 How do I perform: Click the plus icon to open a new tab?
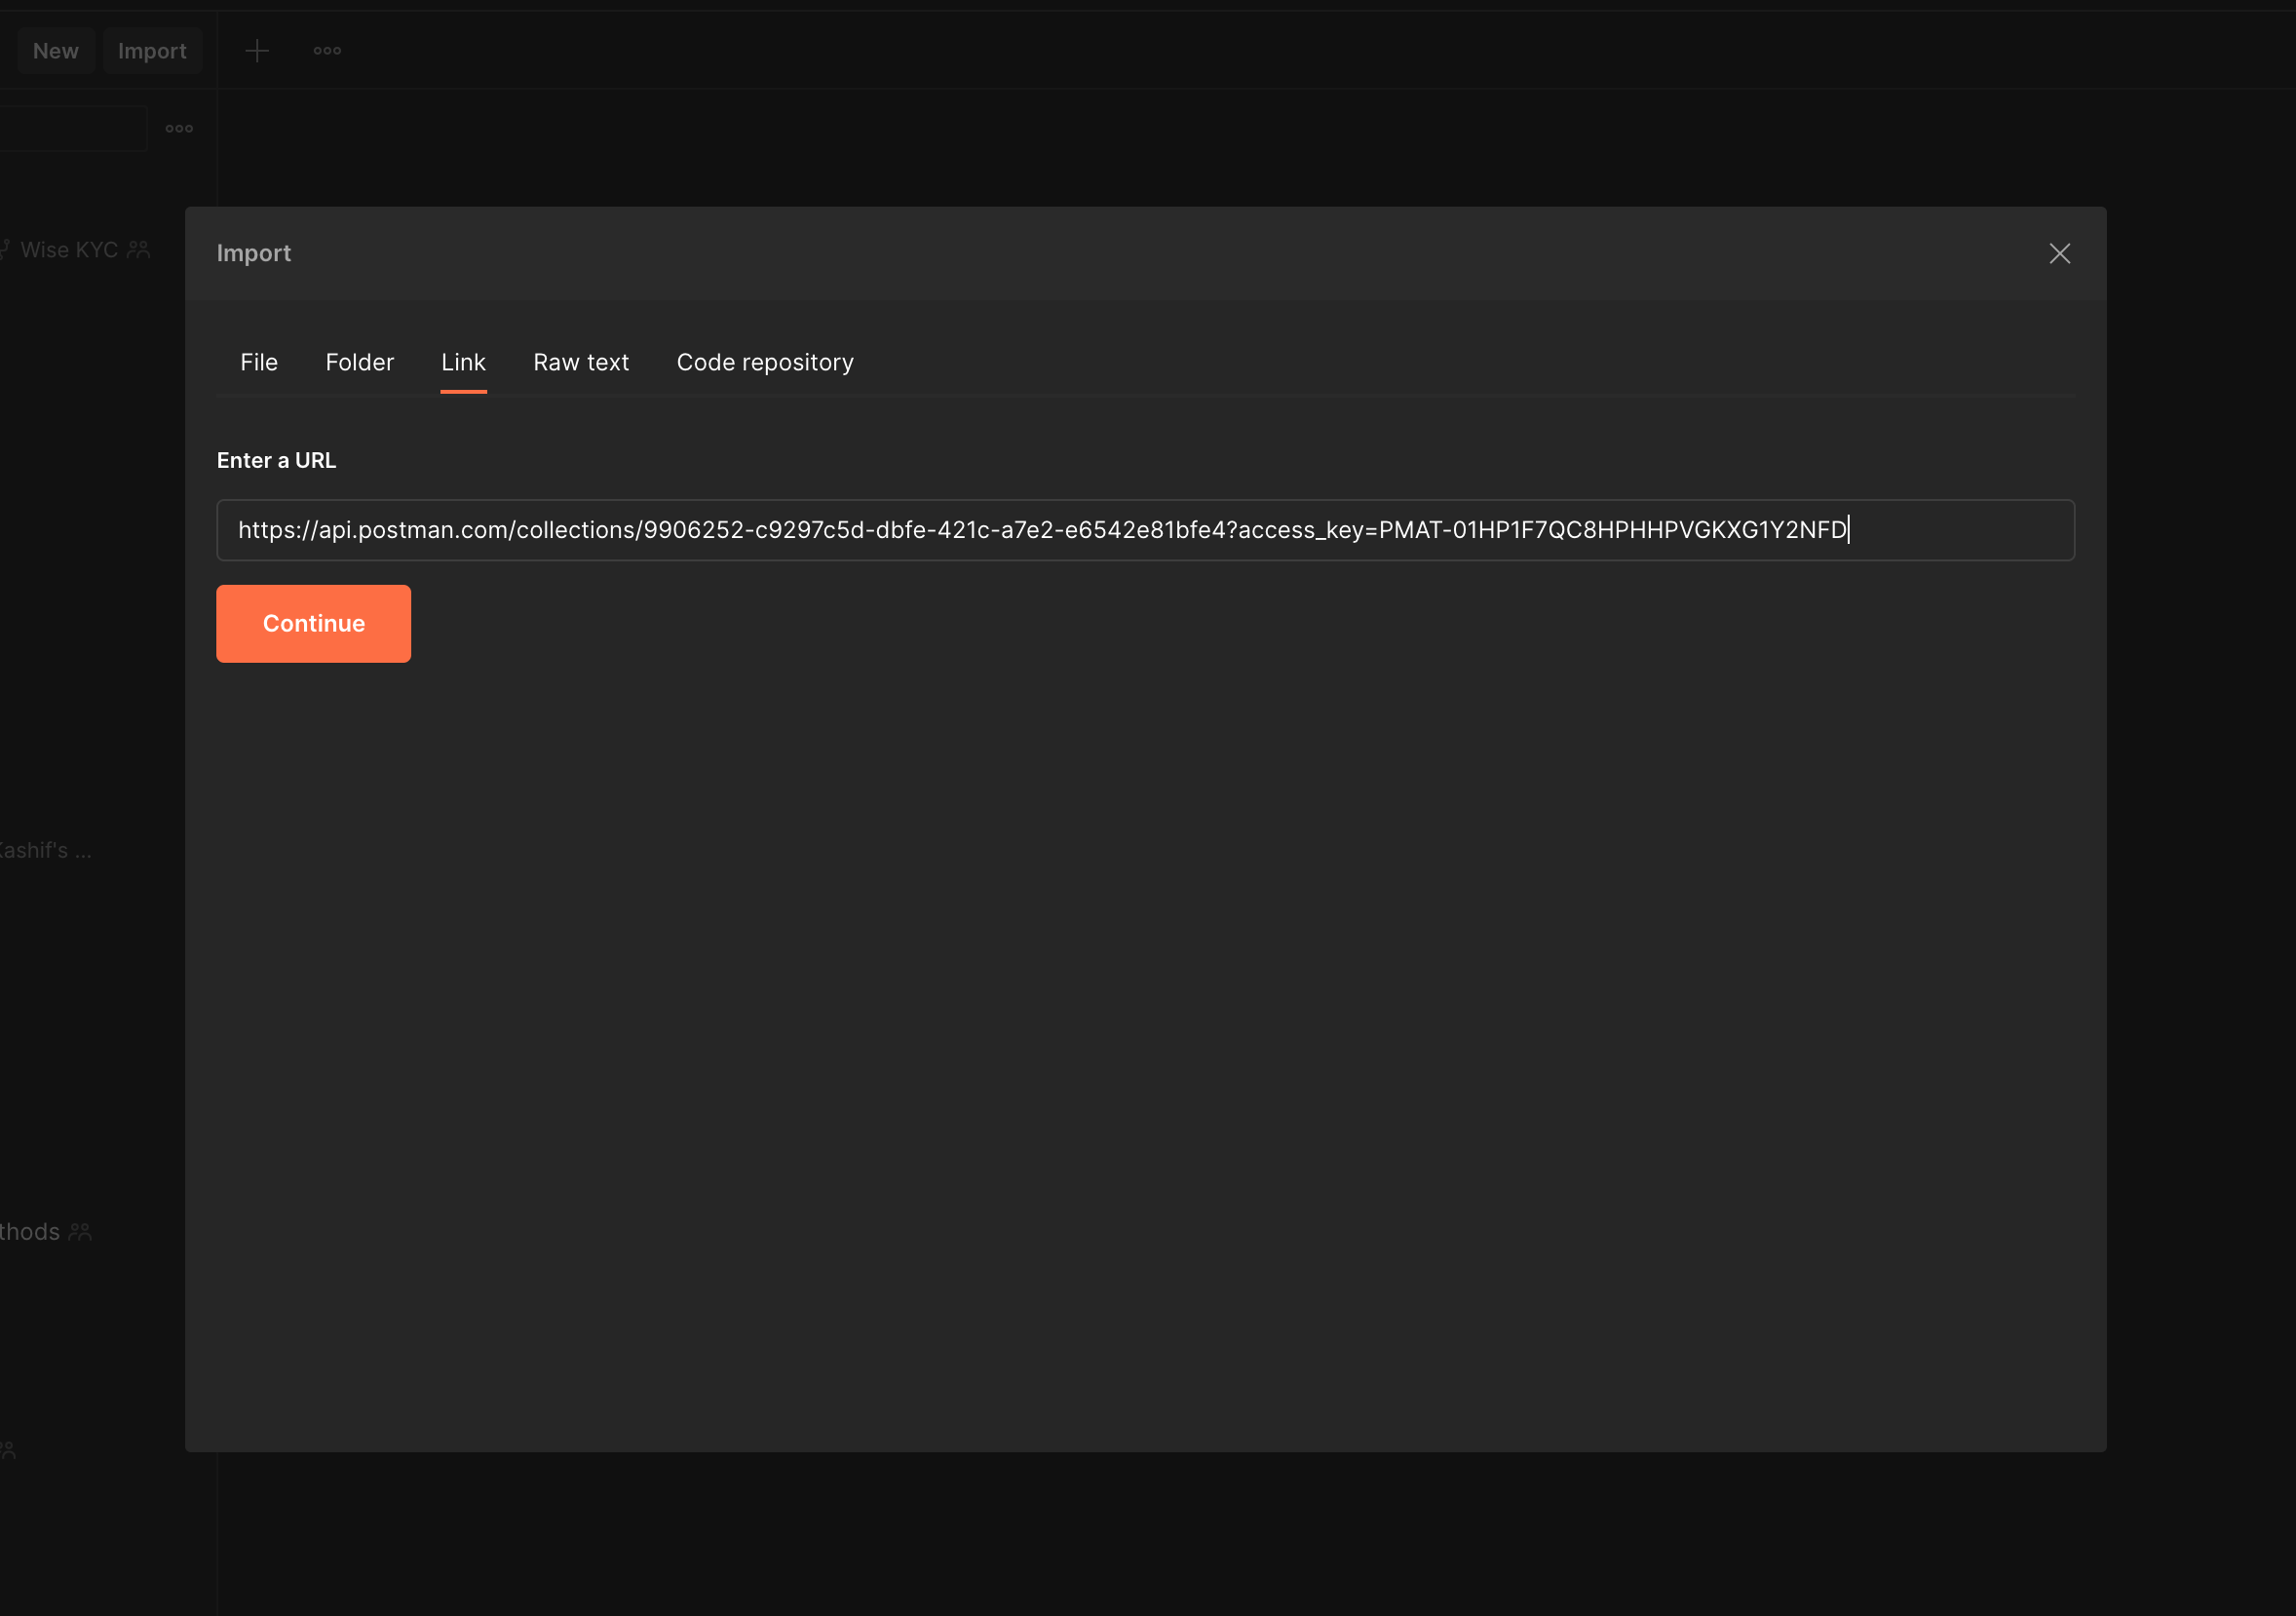pyautogui.click(x=257, y=50)
